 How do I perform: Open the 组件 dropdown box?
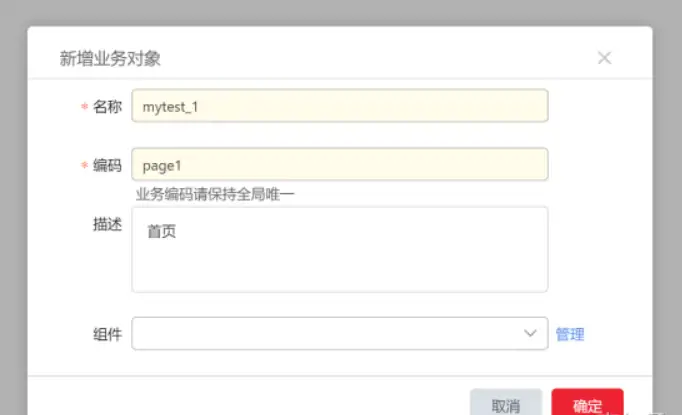(330, 334)
